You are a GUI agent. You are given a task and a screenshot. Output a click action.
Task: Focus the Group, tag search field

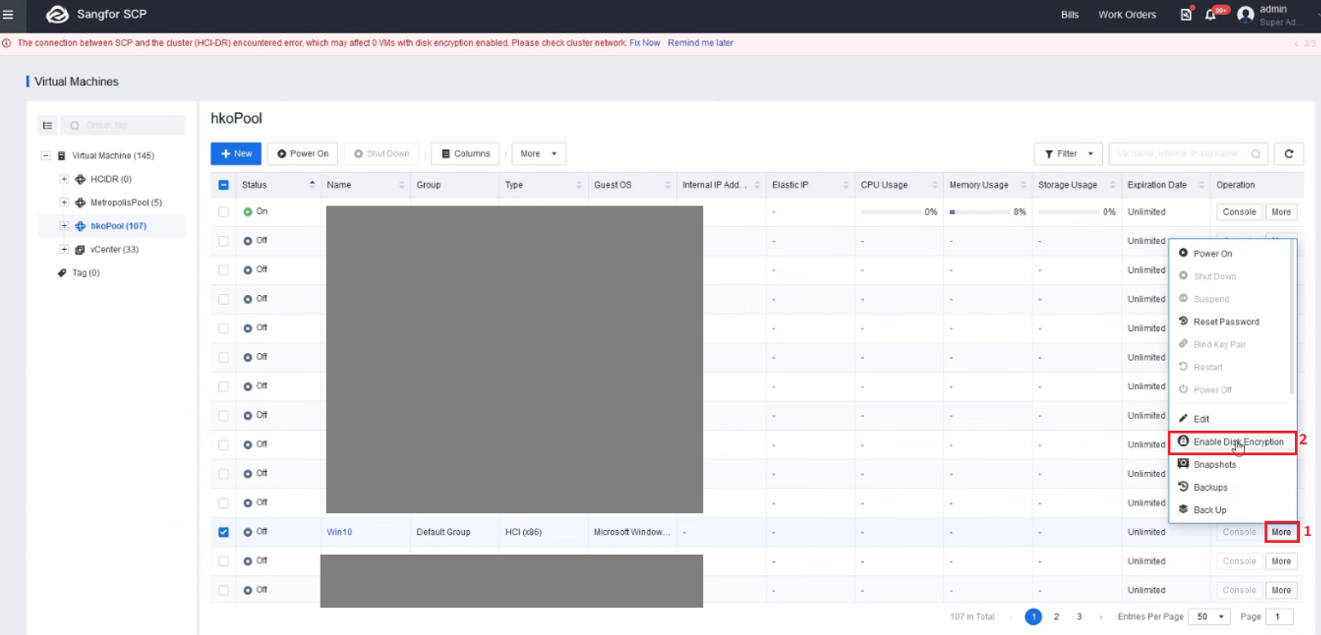click(x=123, y=126)
